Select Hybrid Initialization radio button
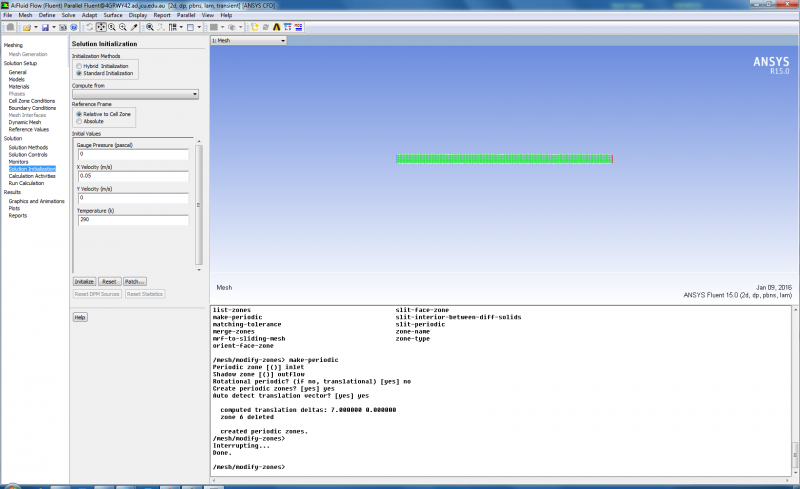This screenshot has width=800, height=489. click(x=79, y=66)
